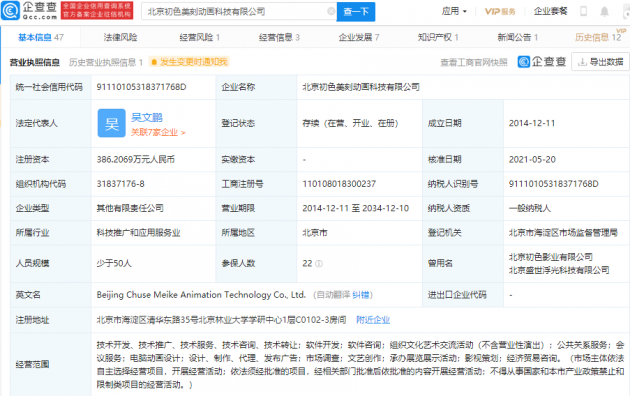Switch to the 经营信息 3 tab
630x396 pixels.
coord(279,37)
